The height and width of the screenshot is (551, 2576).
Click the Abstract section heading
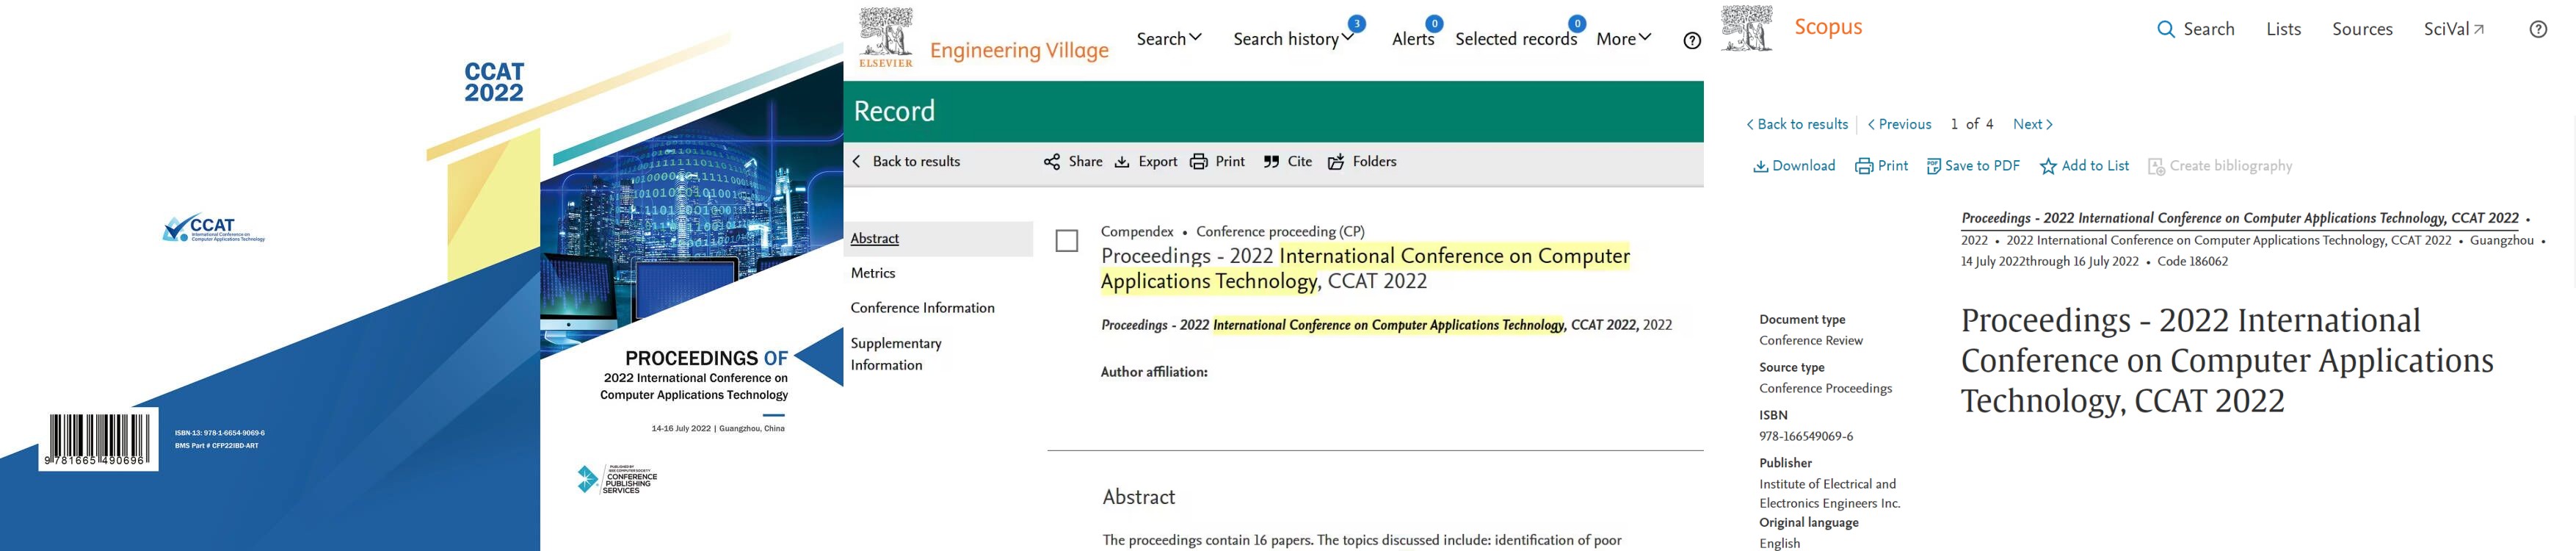pos(1138,497)
